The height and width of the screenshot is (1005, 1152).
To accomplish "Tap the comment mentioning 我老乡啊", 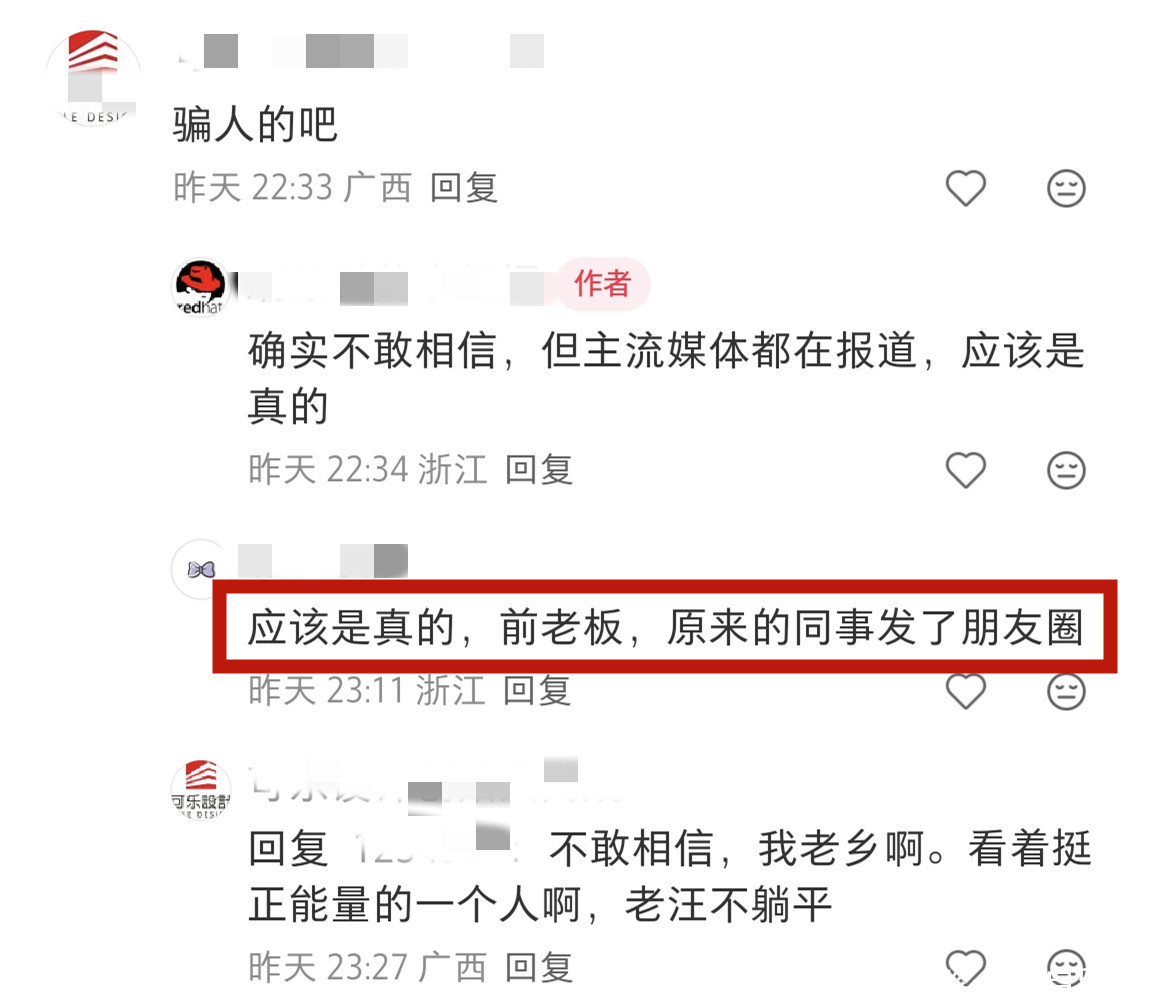I will pyautogui.click(x=669, y=876).
